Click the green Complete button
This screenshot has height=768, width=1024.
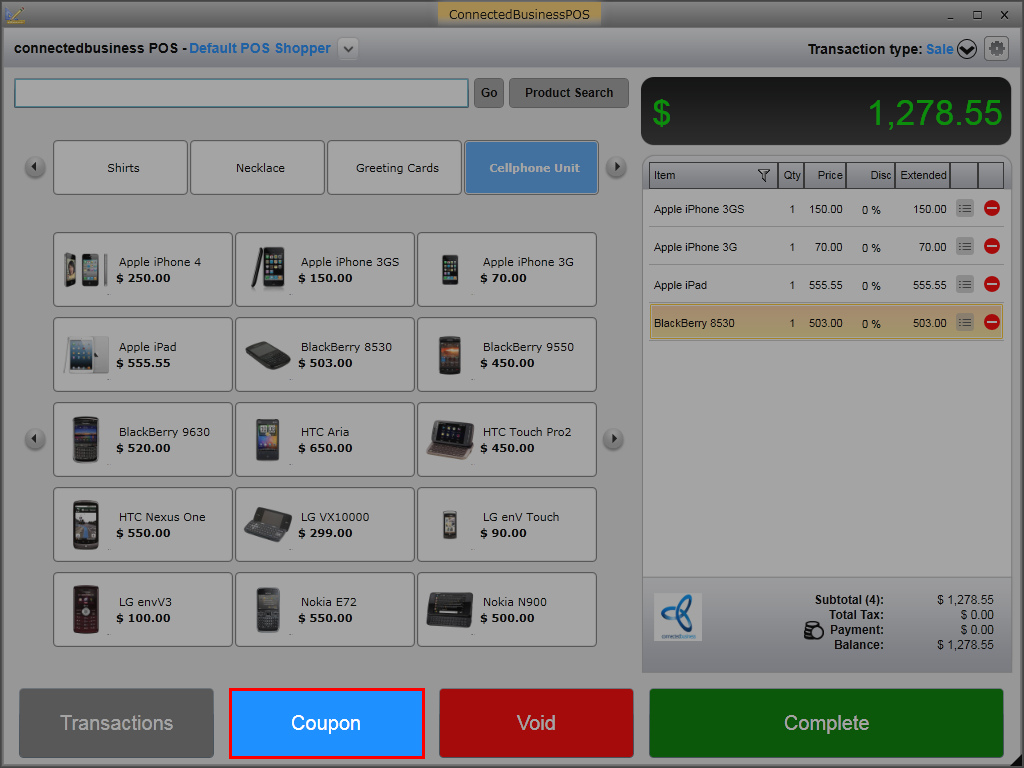pyautogui.click(x=826, y=723)
